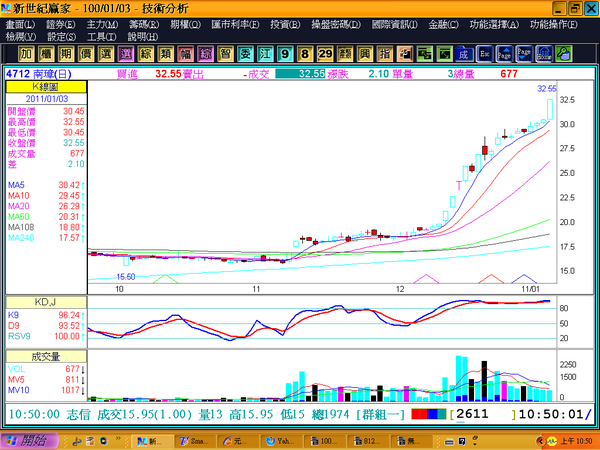Viewport: 600px width, 450px height.
Task: Open the 工具(T) menu
Action: [101, 37]
